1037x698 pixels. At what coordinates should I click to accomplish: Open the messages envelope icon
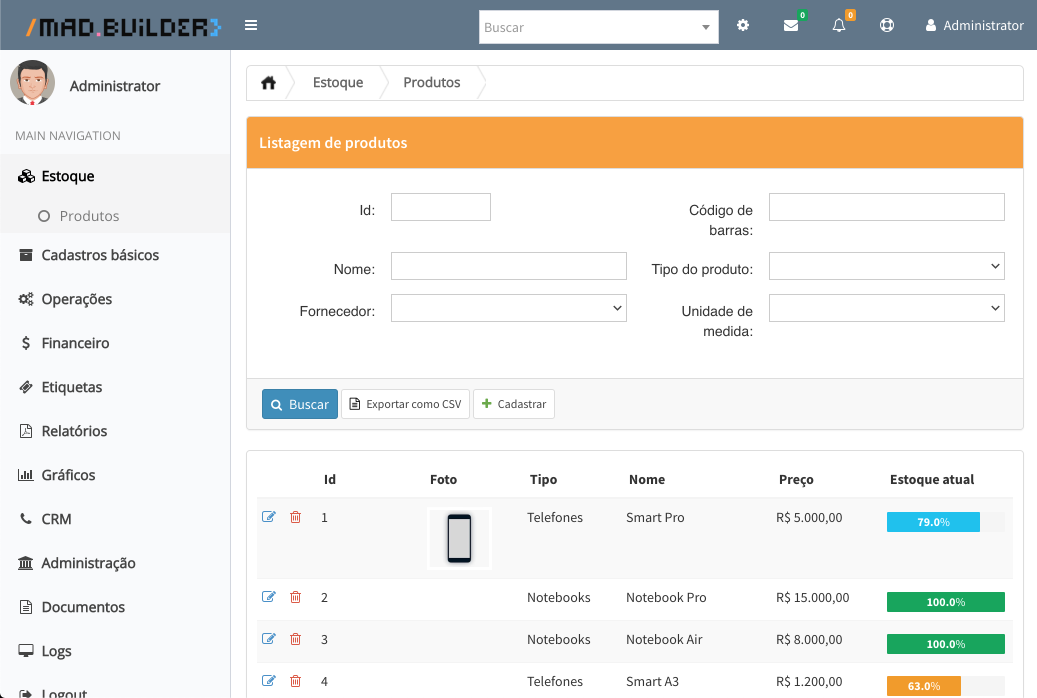790,26
